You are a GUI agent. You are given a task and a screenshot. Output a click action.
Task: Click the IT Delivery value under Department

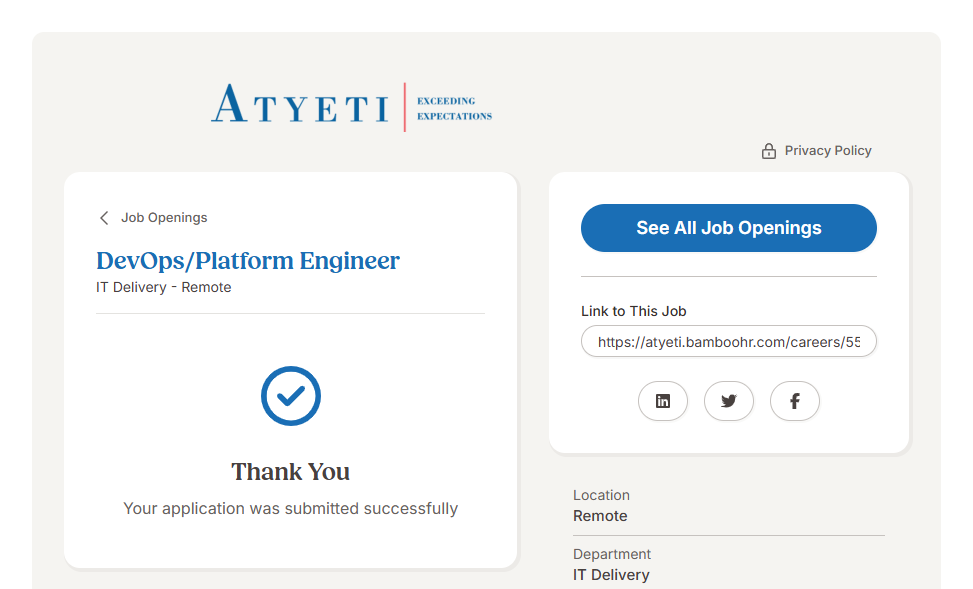coord(611,575)
